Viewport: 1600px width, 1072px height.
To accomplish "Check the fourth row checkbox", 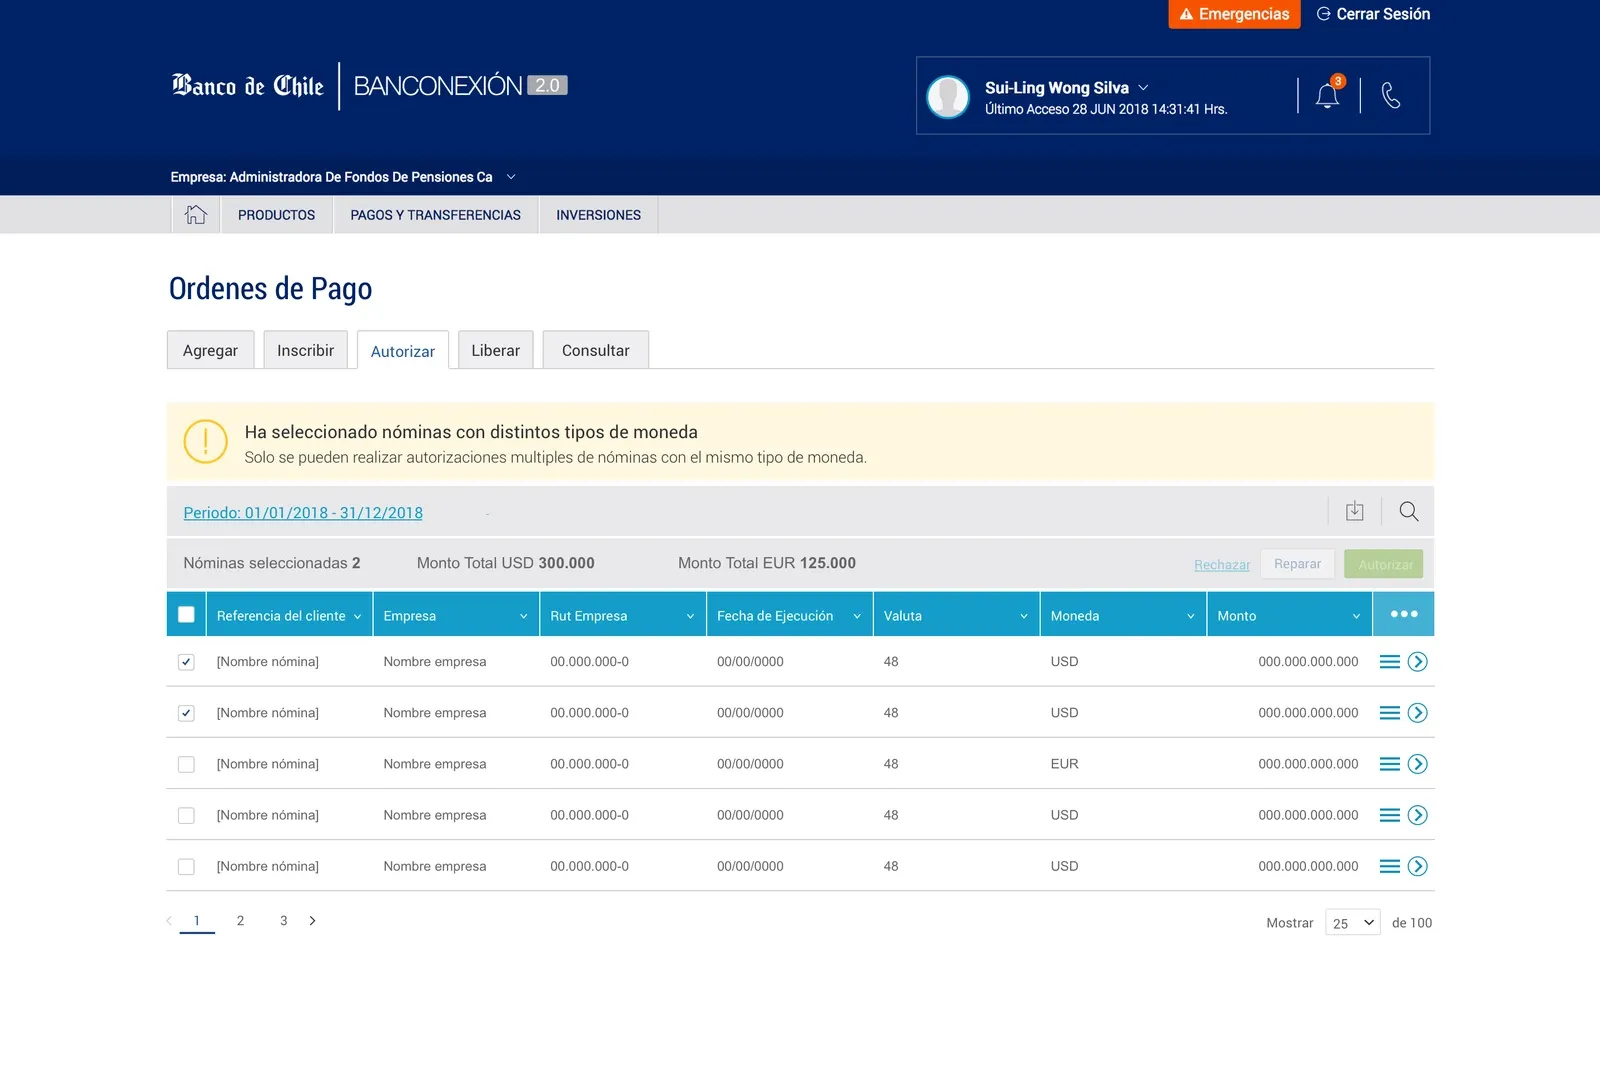I will 186,815.
